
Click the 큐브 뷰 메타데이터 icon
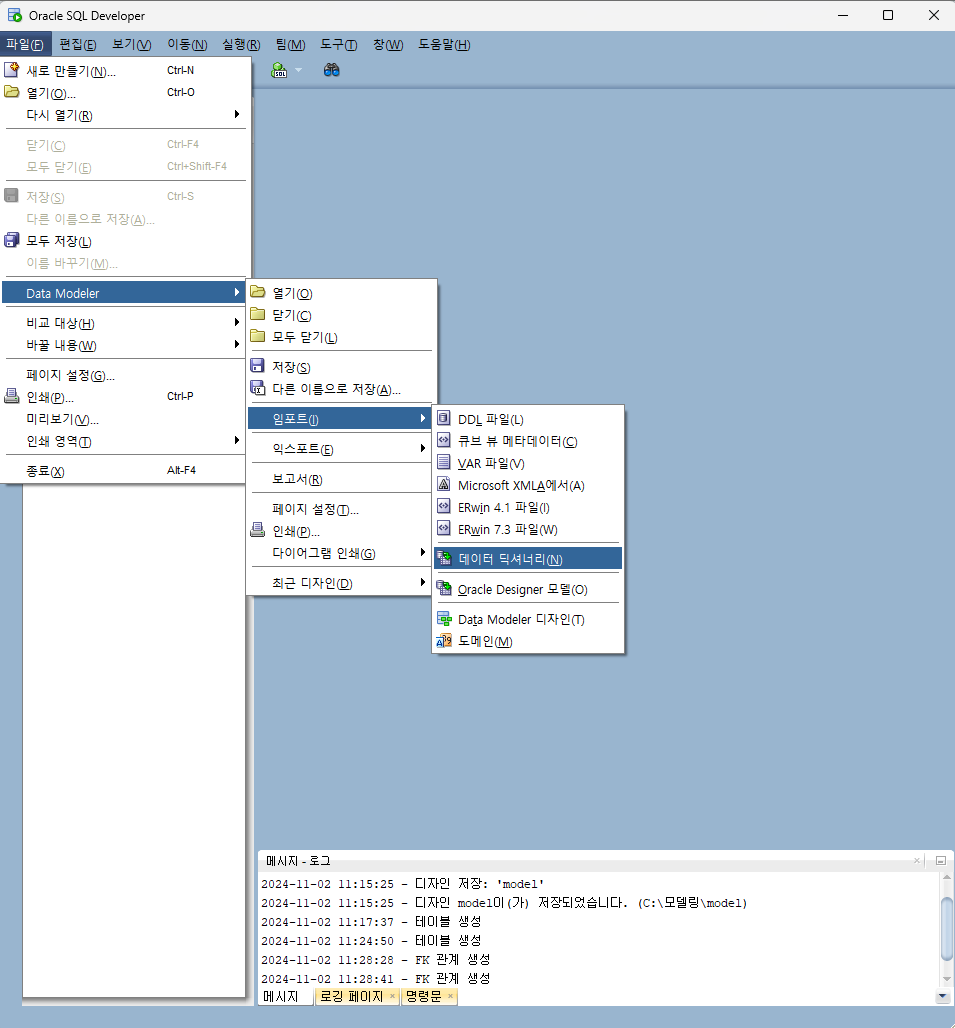[444, 440]
